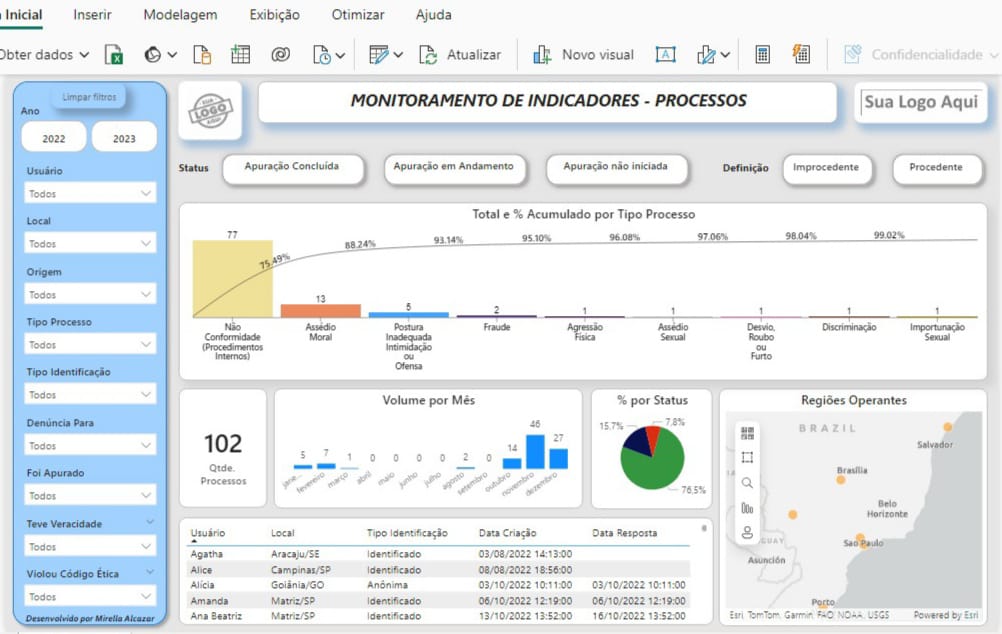Toggle the Procedente definition filter
The image size is (1002, 634).
click(x=936, y=169)
